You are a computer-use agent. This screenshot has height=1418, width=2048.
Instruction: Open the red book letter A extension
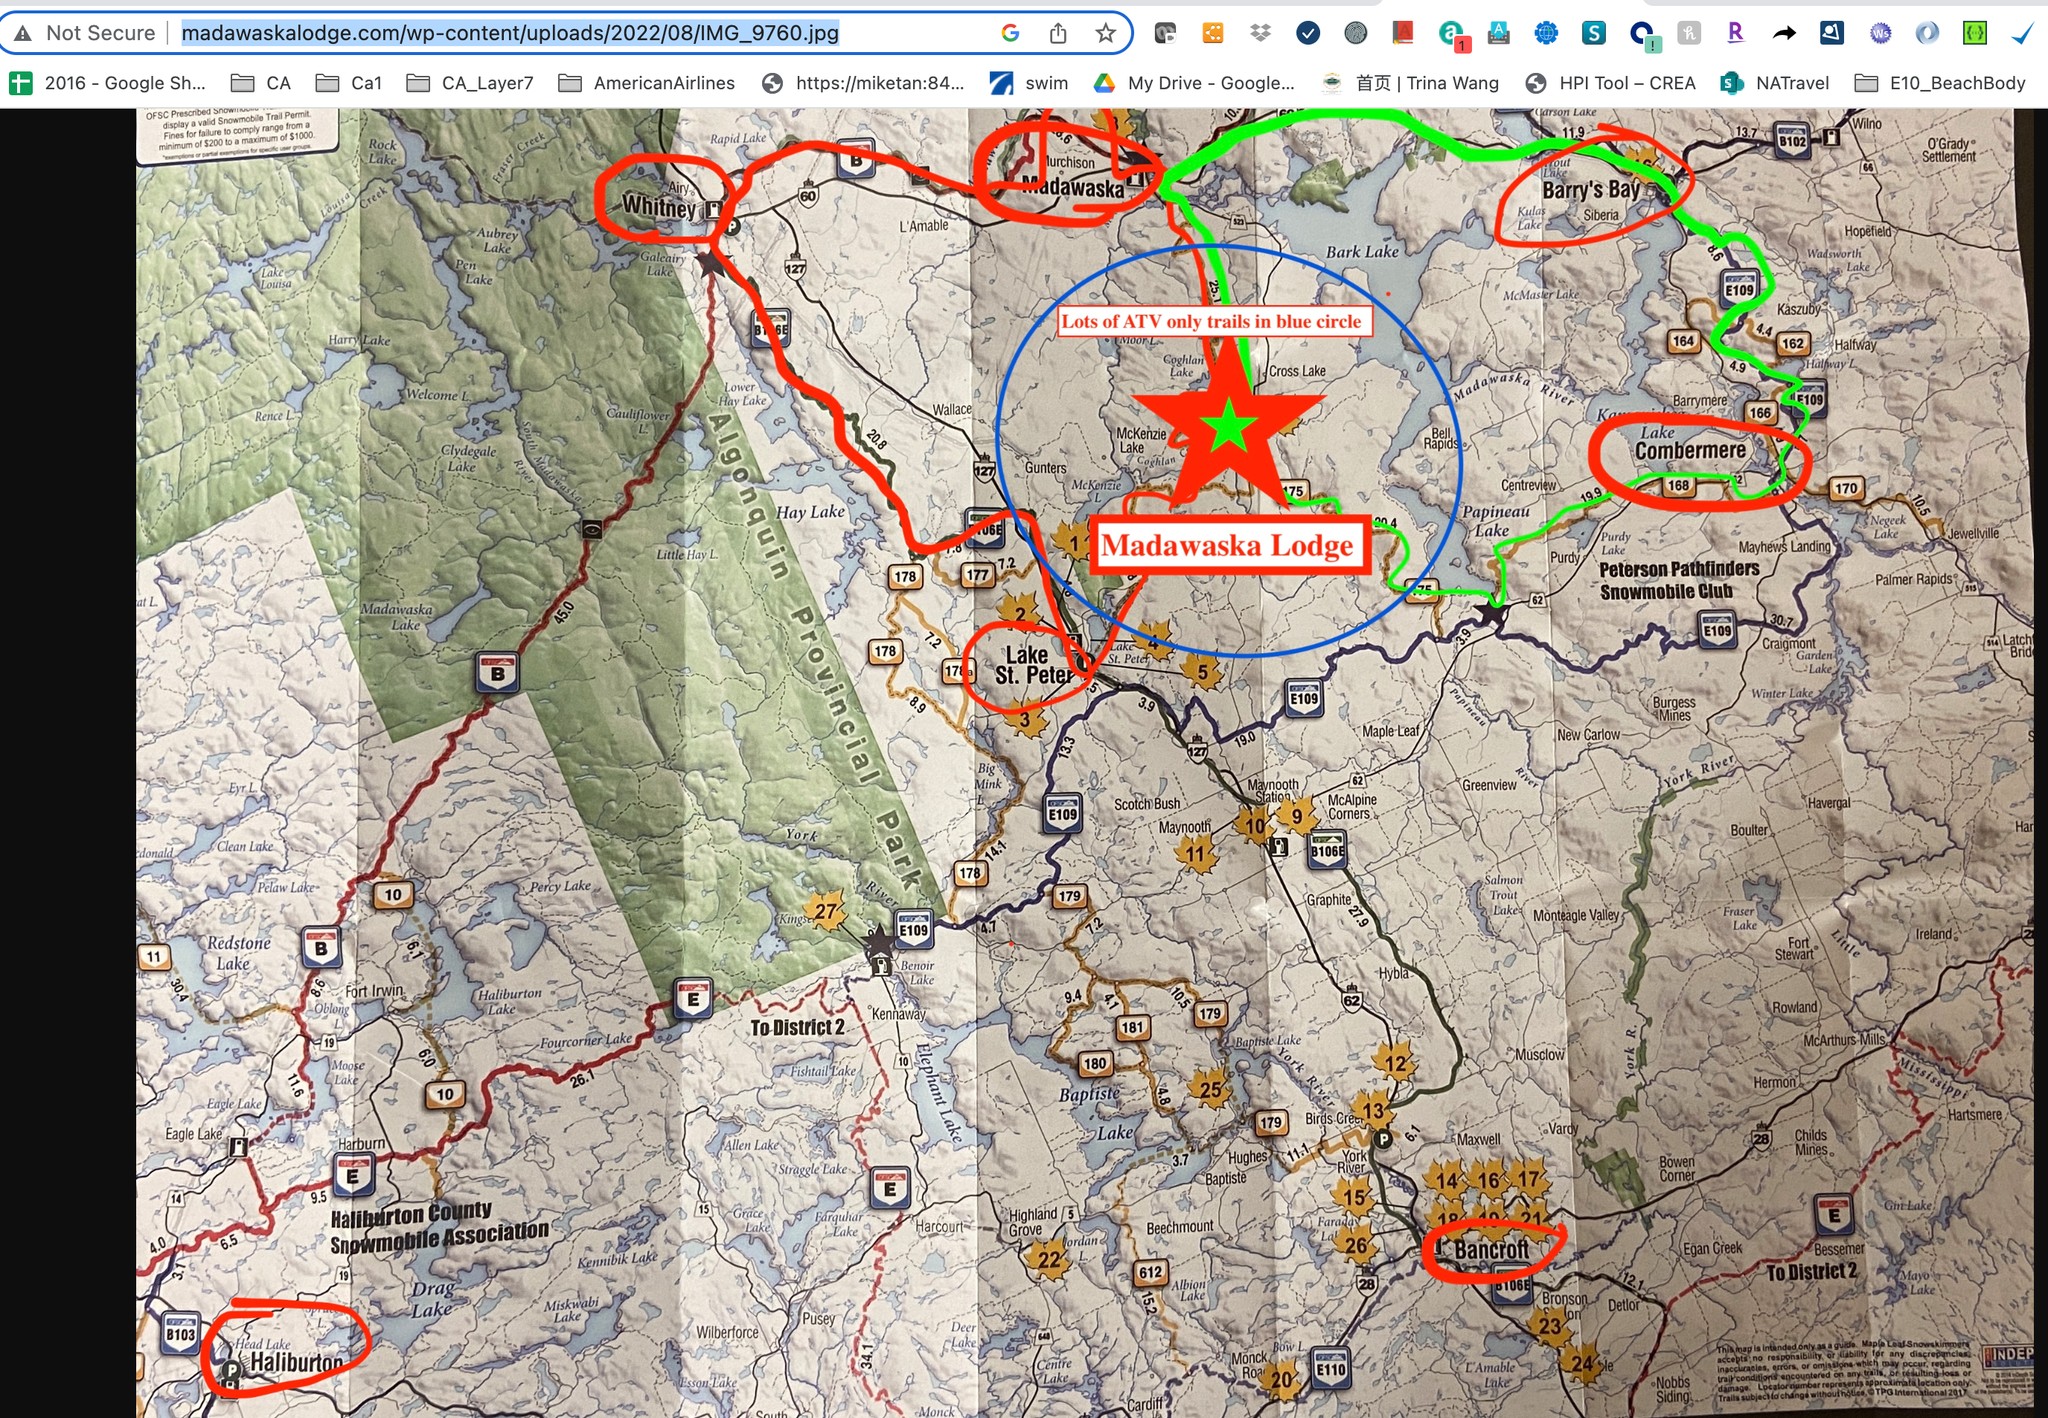pyautogui.click(x=1403, y=33)
